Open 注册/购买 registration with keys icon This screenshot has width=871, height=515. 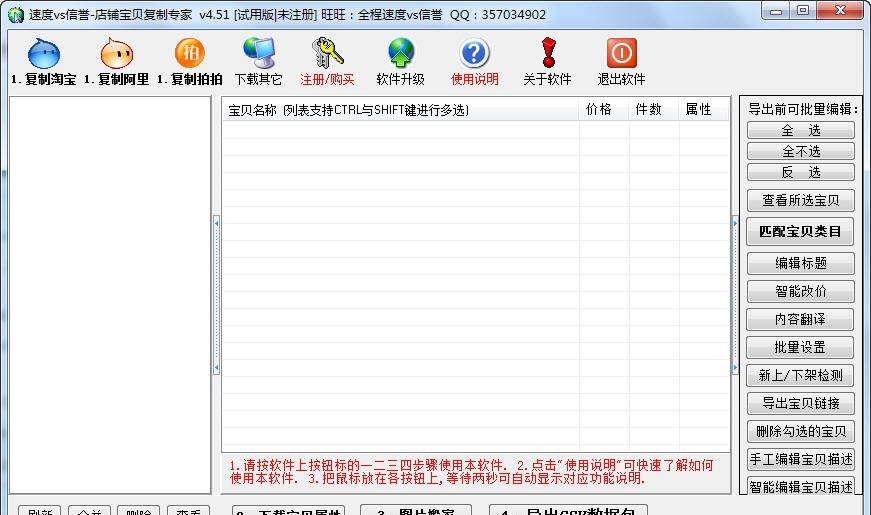click(327, 62)
